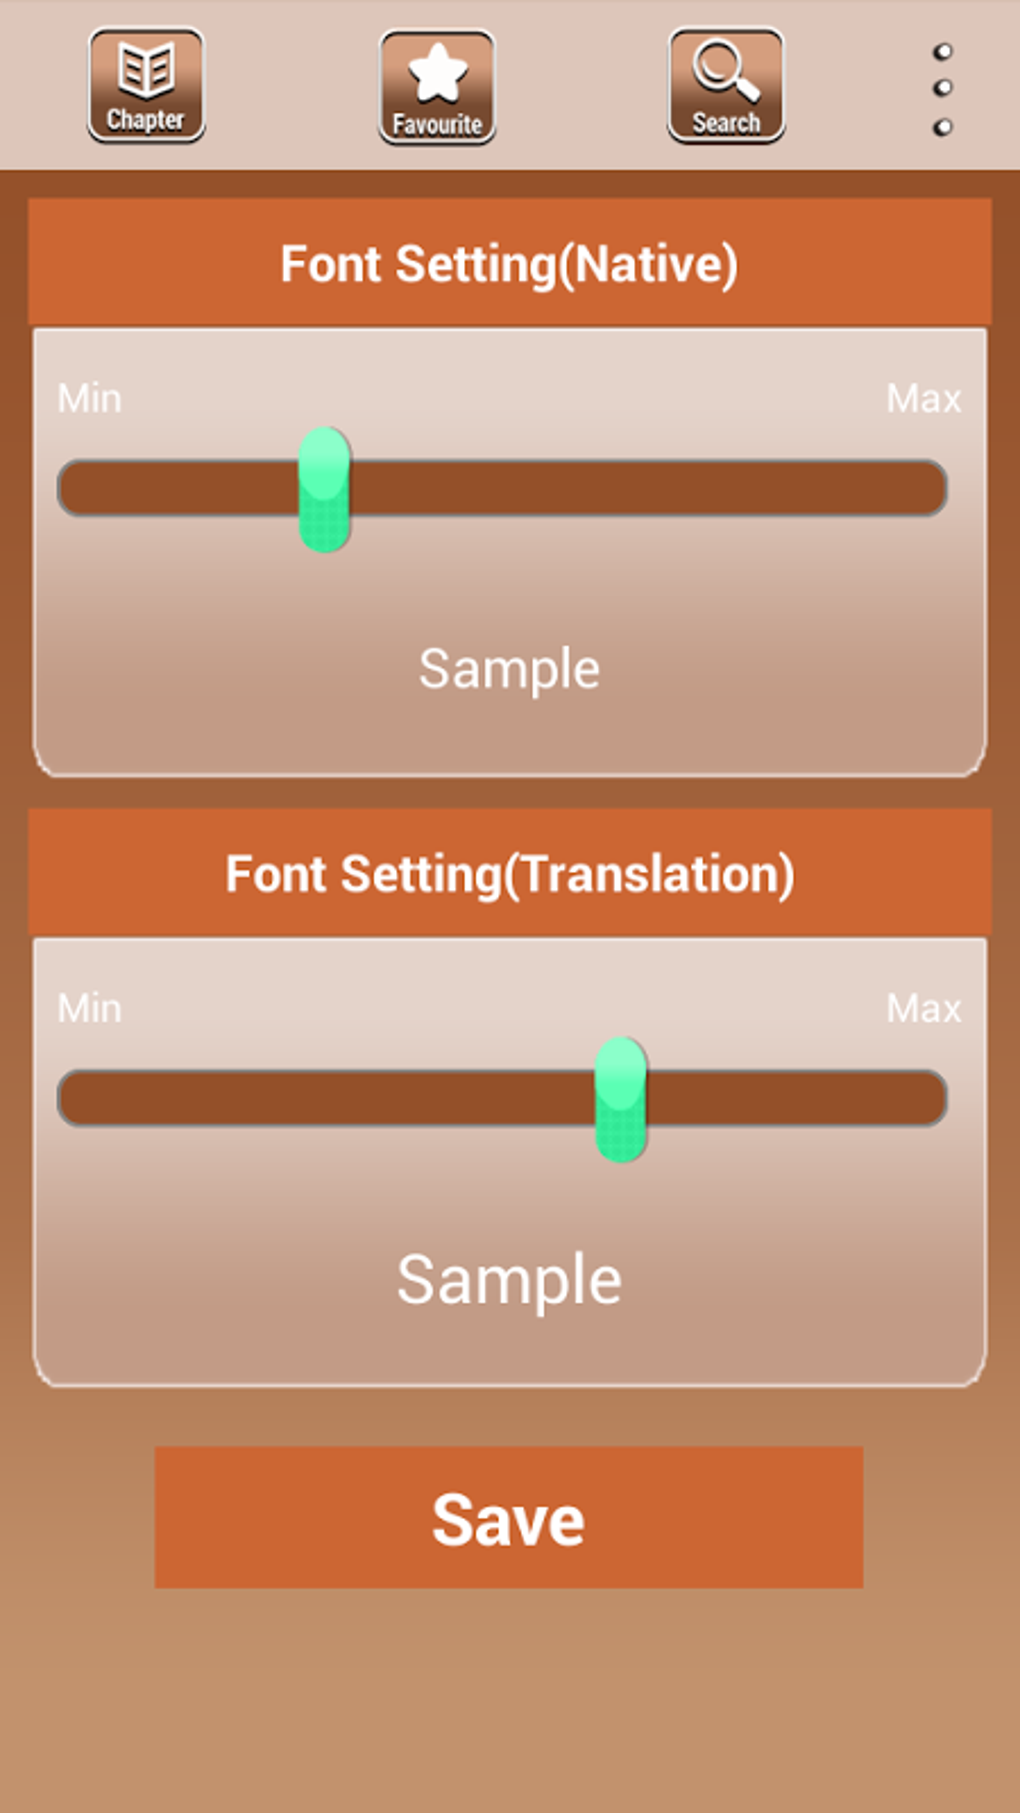This screenshot has width=1020, height=1813.
Task: Click Native font slider track at Max end
Action: (925, 488)
